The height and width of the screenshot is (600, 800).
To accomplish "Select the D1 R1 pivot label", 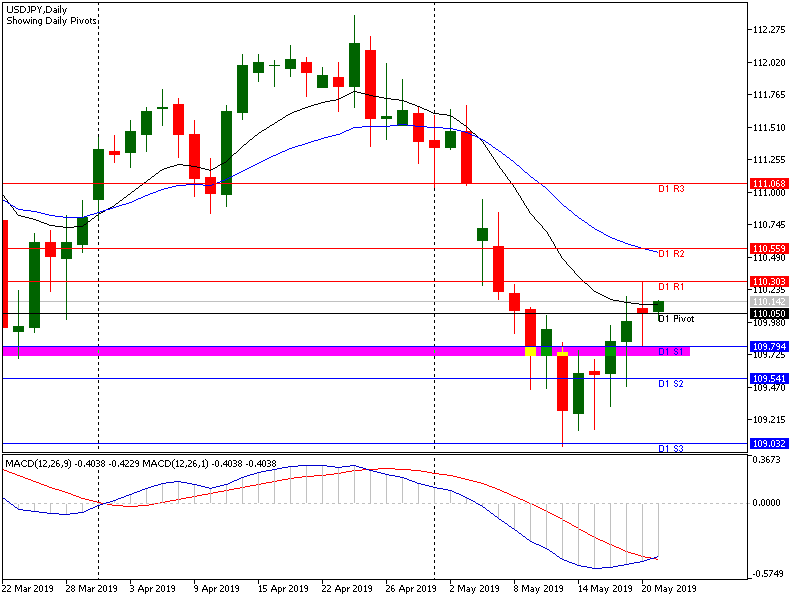I will click(671, 287).
